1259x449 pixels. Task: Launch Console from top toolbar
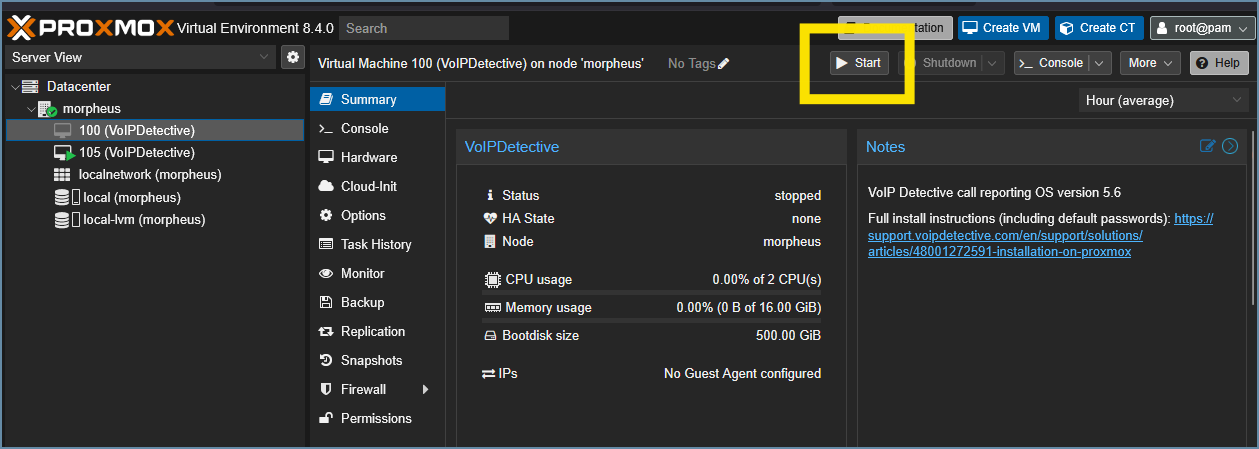coord(1052,63)
